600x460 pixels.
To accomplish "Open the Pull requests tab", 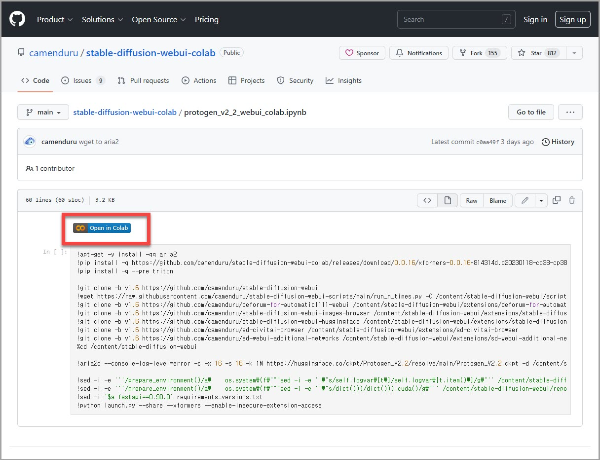I will (143, 81).
